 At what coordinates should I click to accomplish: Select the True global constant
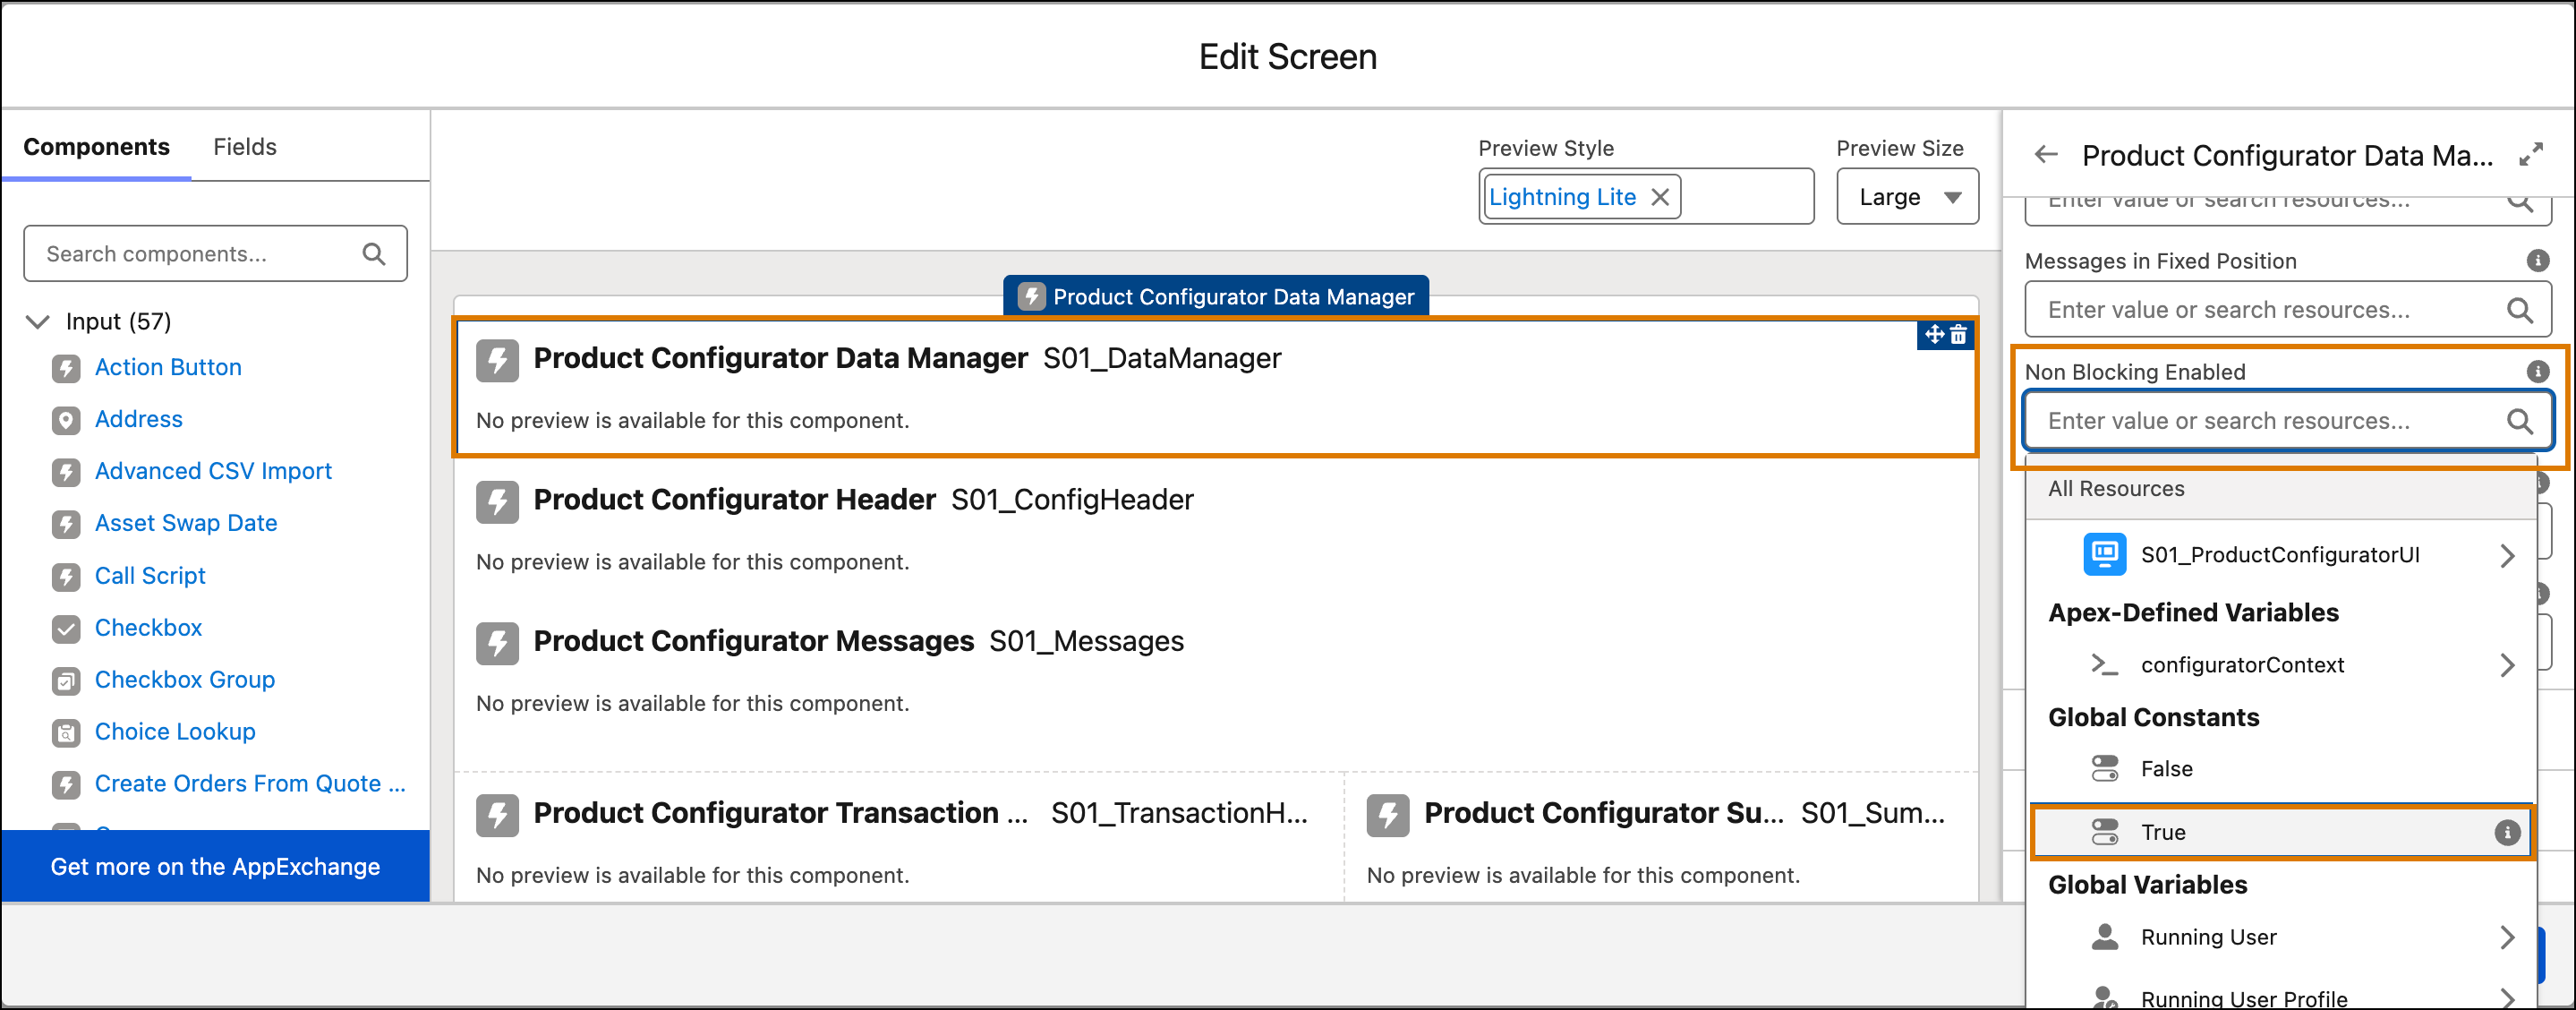[x=2281, y=832]
